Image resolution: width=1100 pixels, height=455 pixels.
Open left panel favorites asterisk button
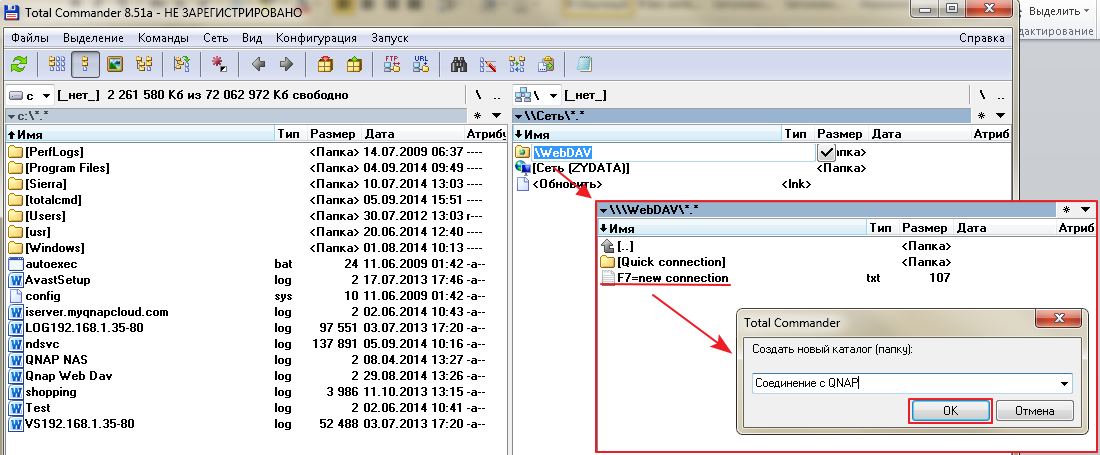[478, 116]
